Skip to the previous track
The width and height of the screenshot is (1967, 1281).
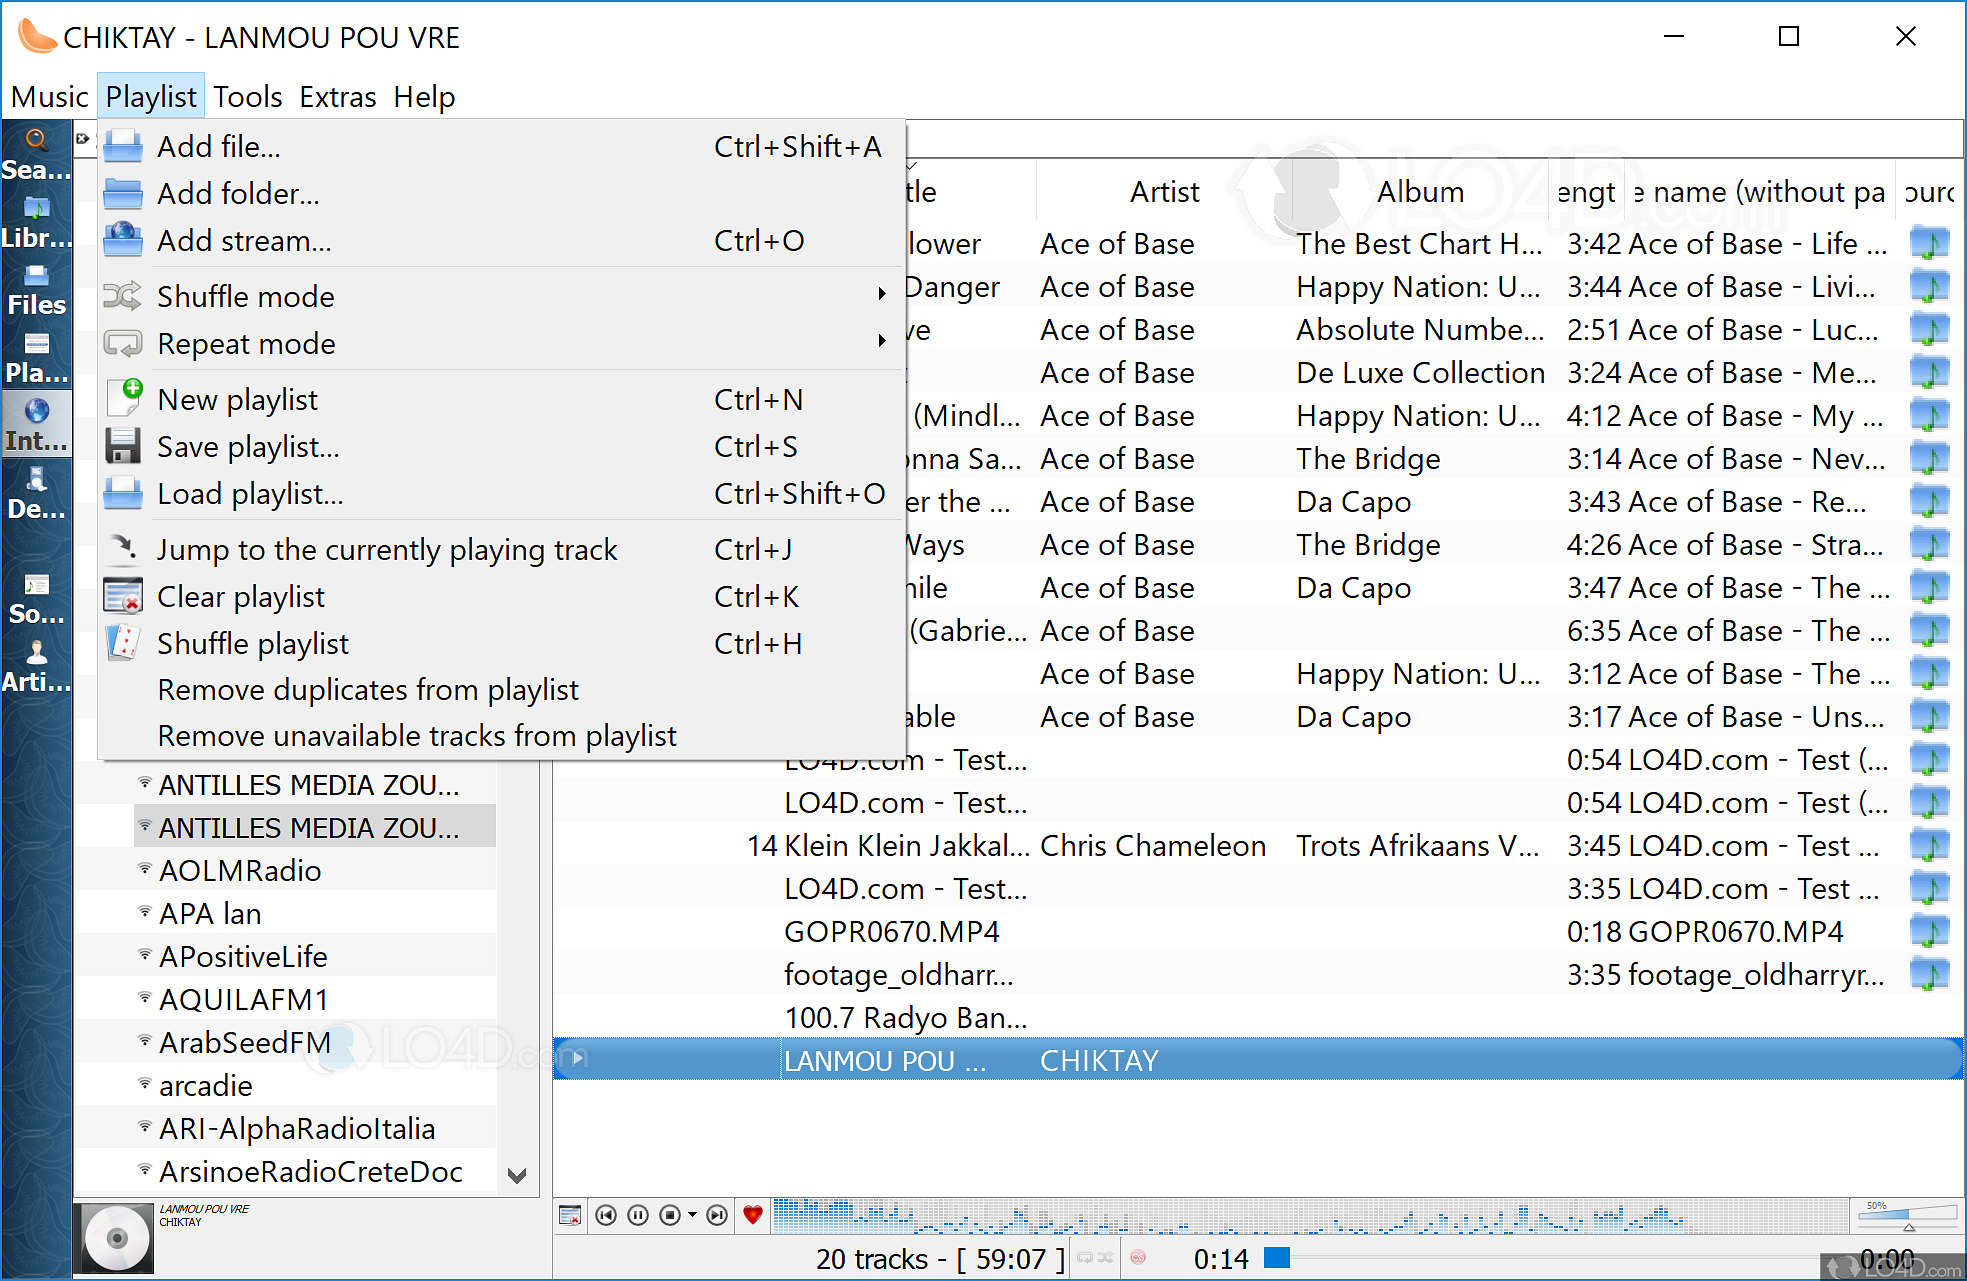point(606,1215)
